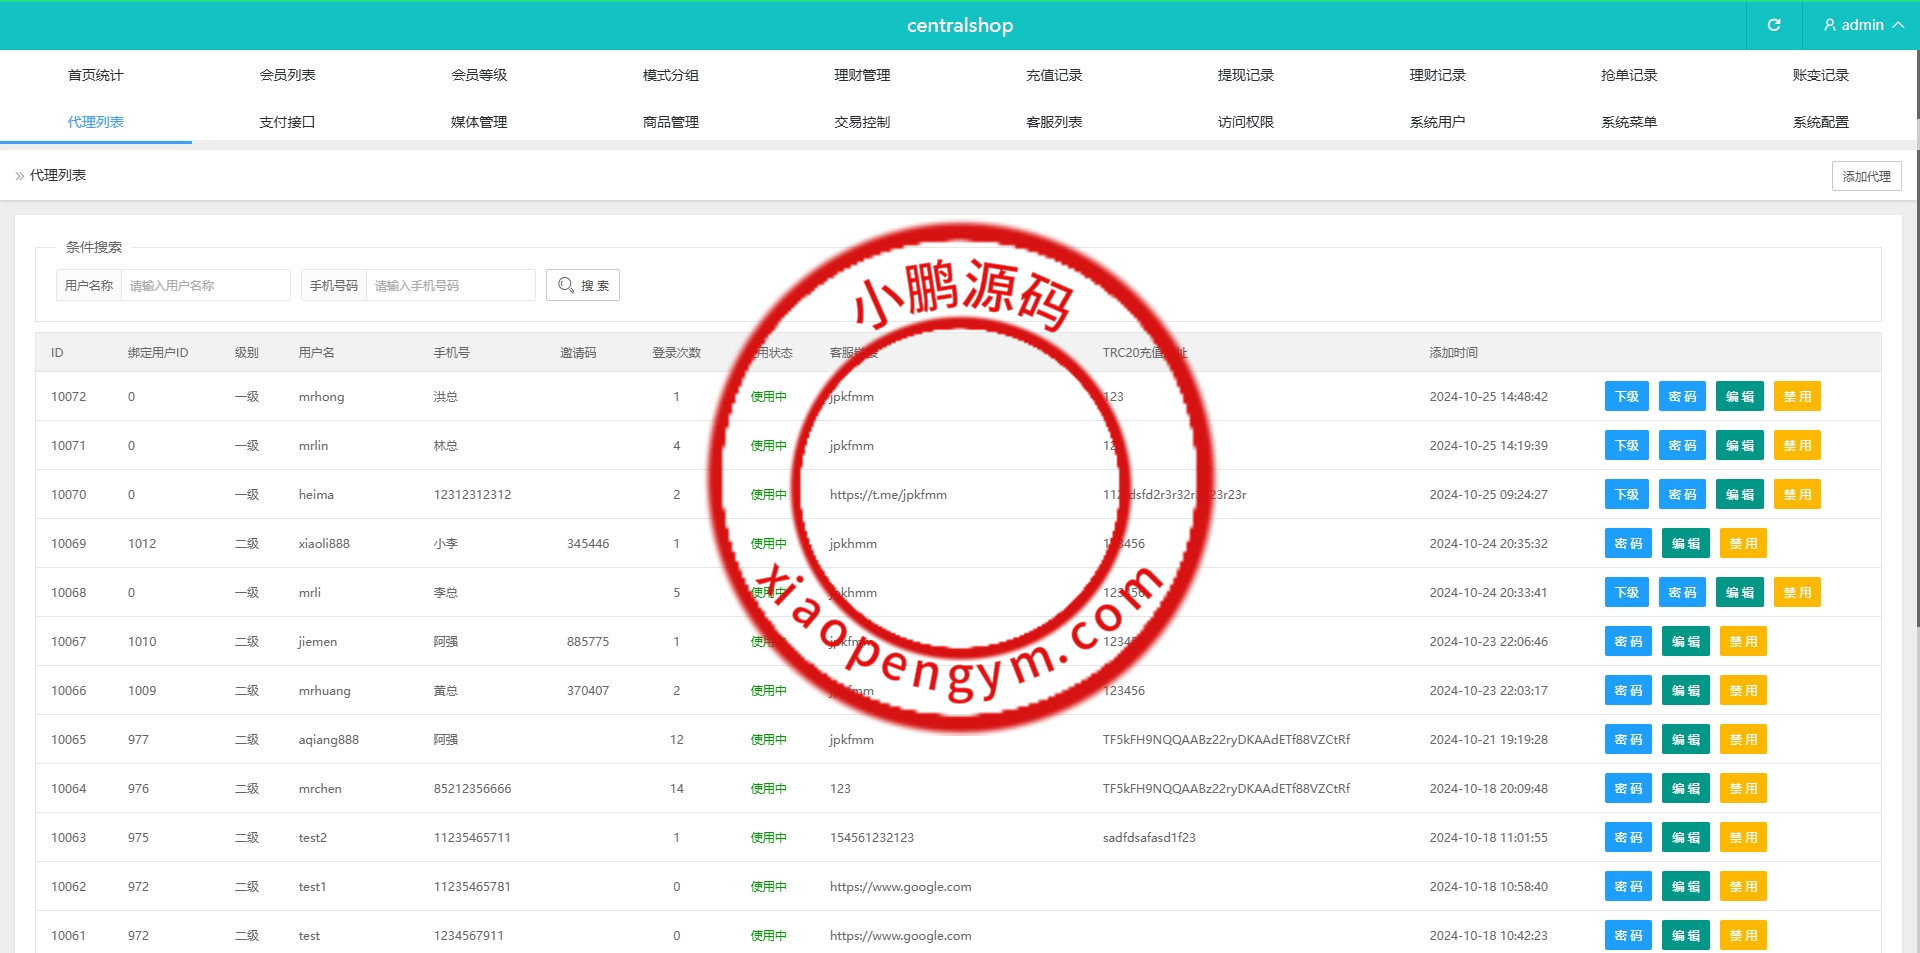Click 添加代理 to add an agent
The width and height of the screenshot is (1920, 953).
pos(1866,176)
